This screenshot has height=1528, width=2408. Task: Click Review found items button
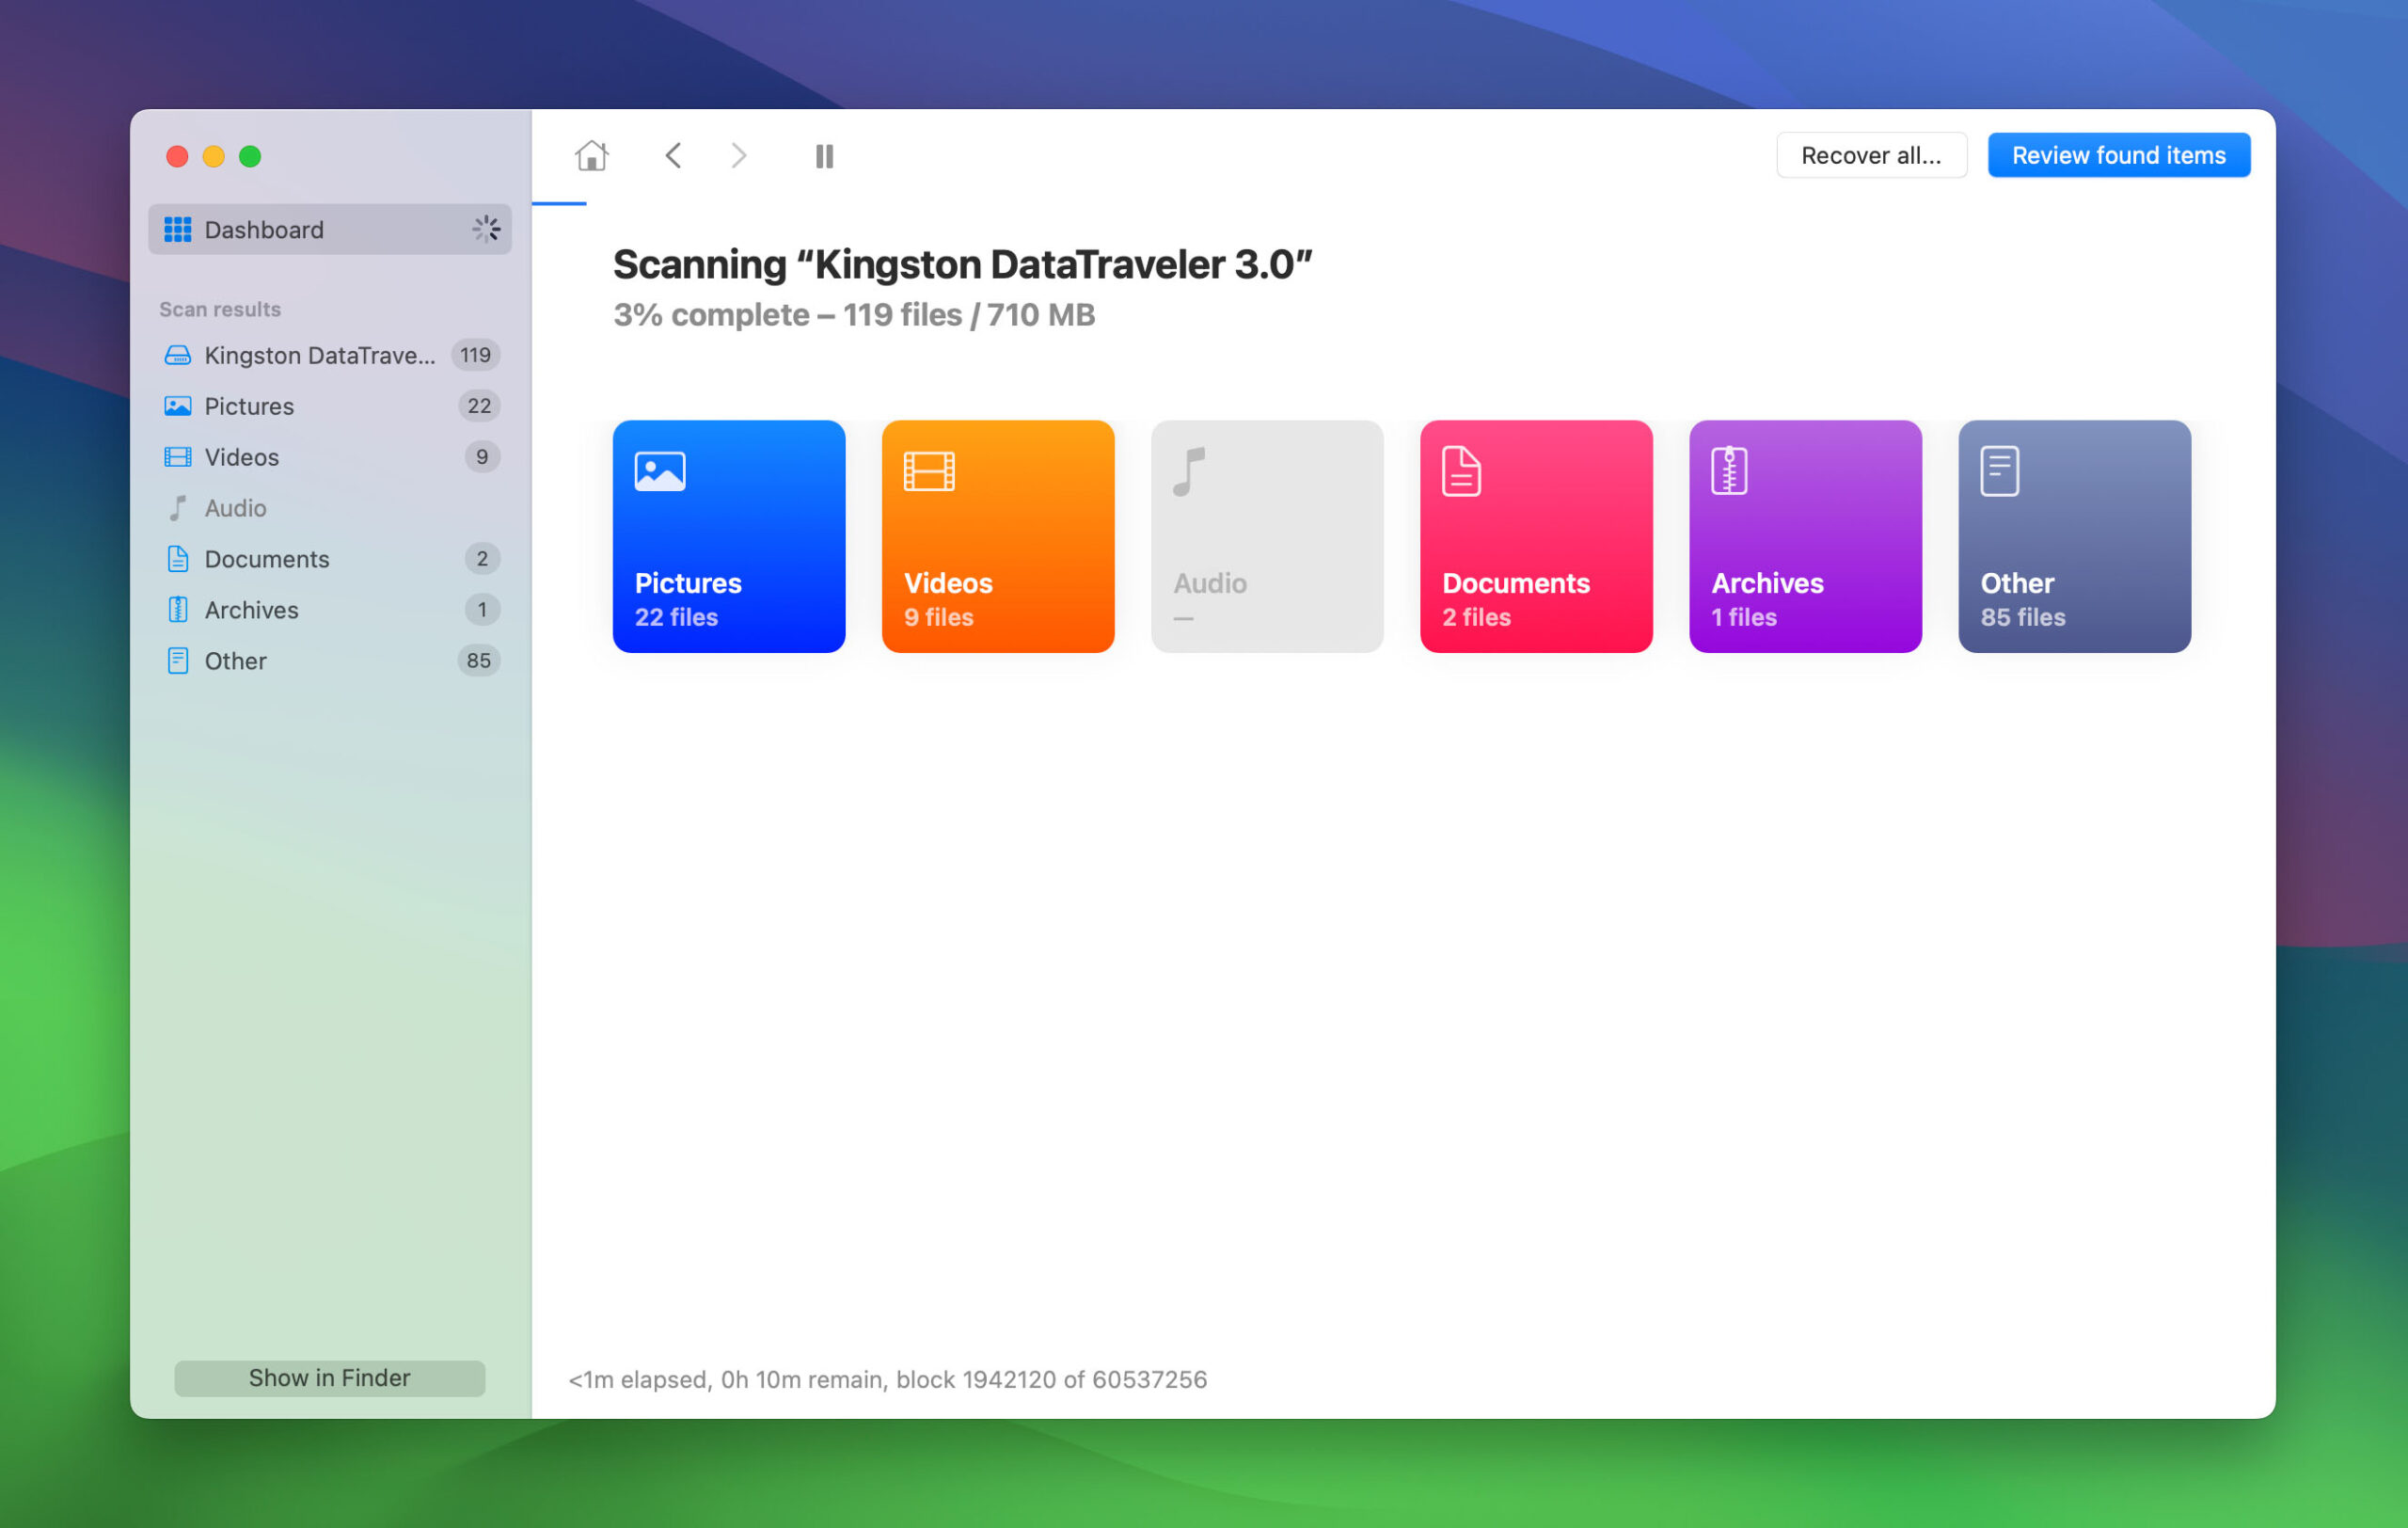[2118, 154]
